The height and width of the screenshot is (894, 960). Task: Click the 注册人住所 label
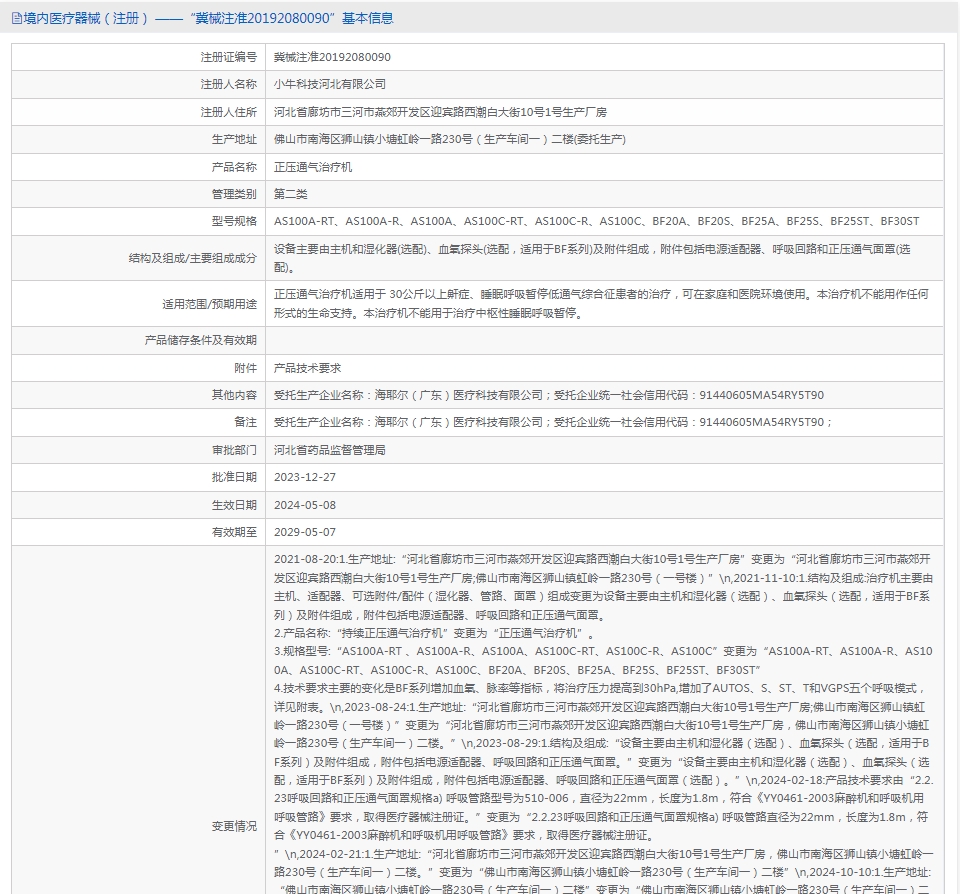pos(228,112)
